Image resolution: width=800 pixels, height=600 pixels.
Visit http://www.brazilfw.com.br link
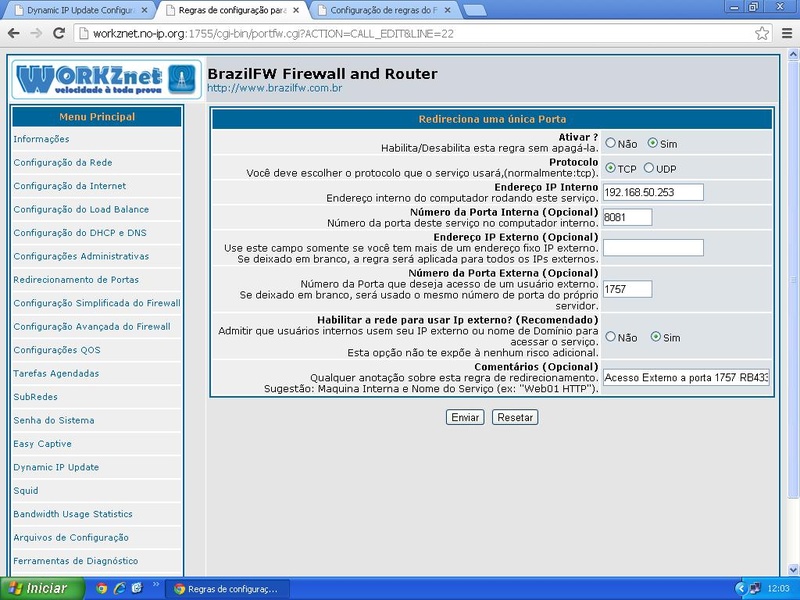pos(274,88)
